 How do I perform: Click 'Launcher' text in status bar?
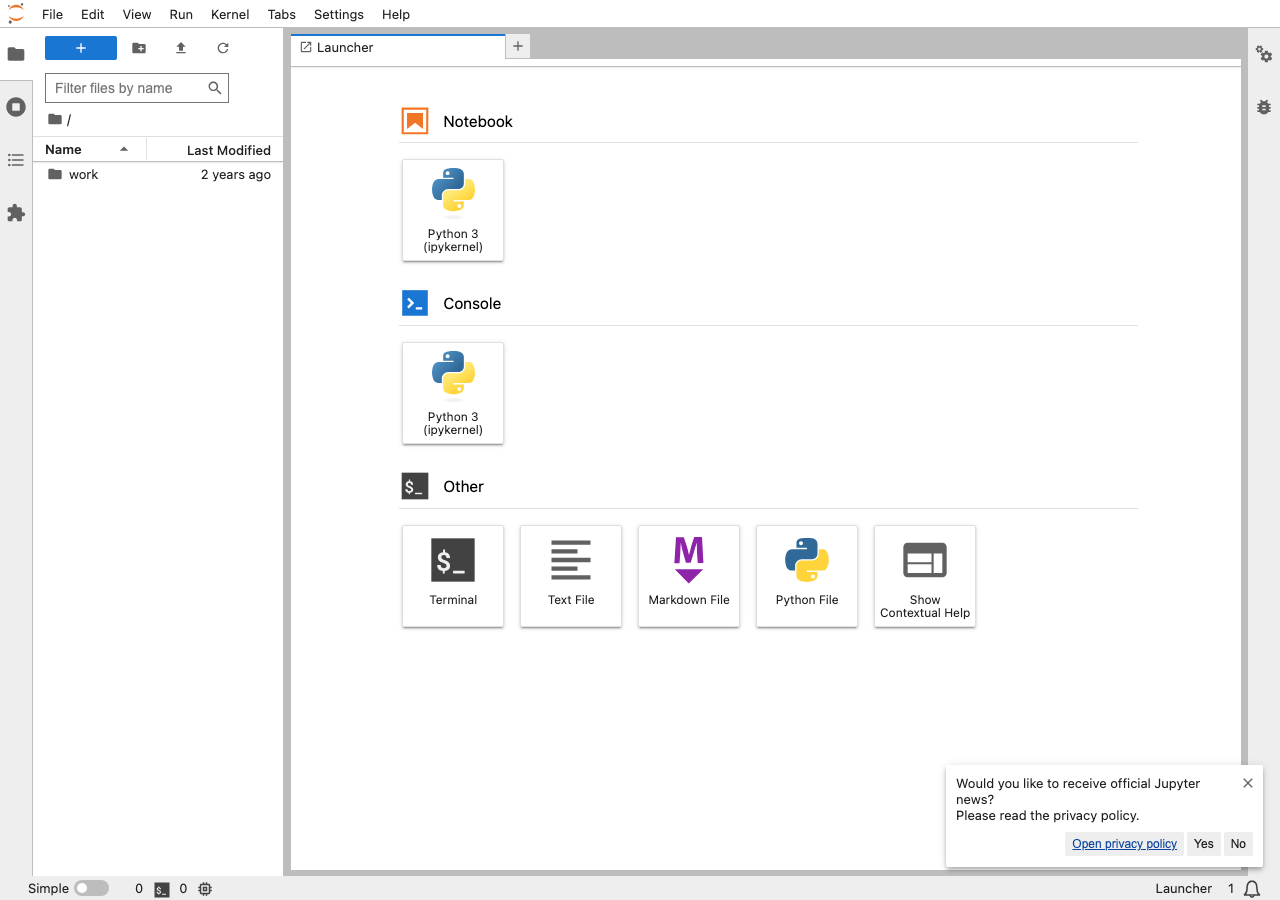(x=1183, y=888)
